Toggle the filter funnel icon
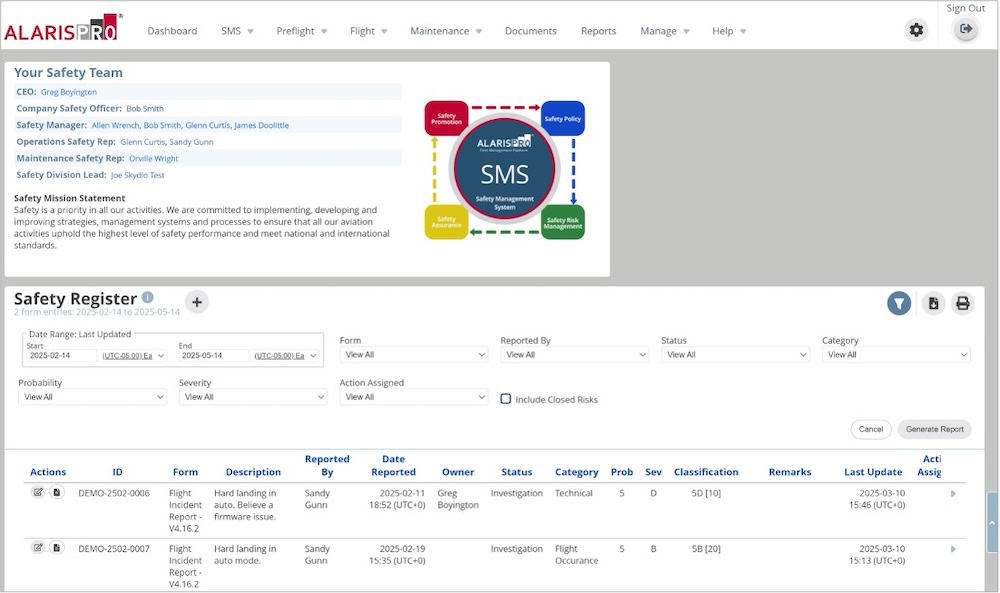The height and width of the screenshot is (593, 1000). click(x=899, y=303)
